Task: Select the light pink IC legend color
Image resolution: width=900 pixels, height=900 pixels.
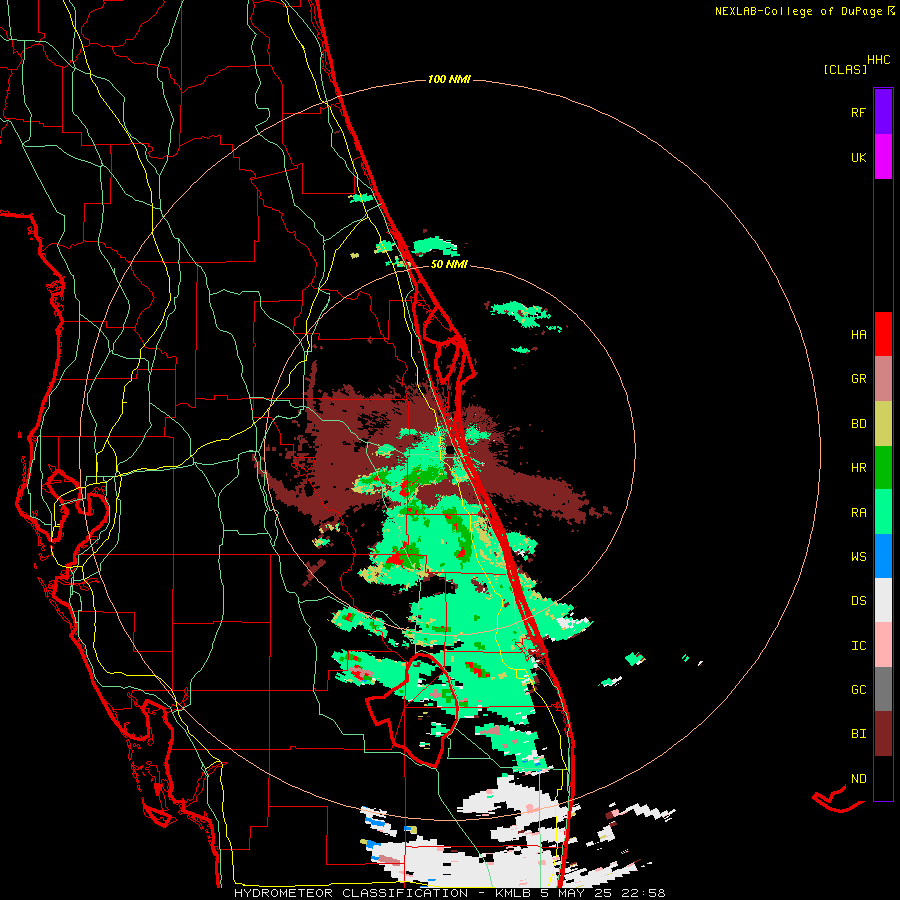Action: click(x=883, y=645)
